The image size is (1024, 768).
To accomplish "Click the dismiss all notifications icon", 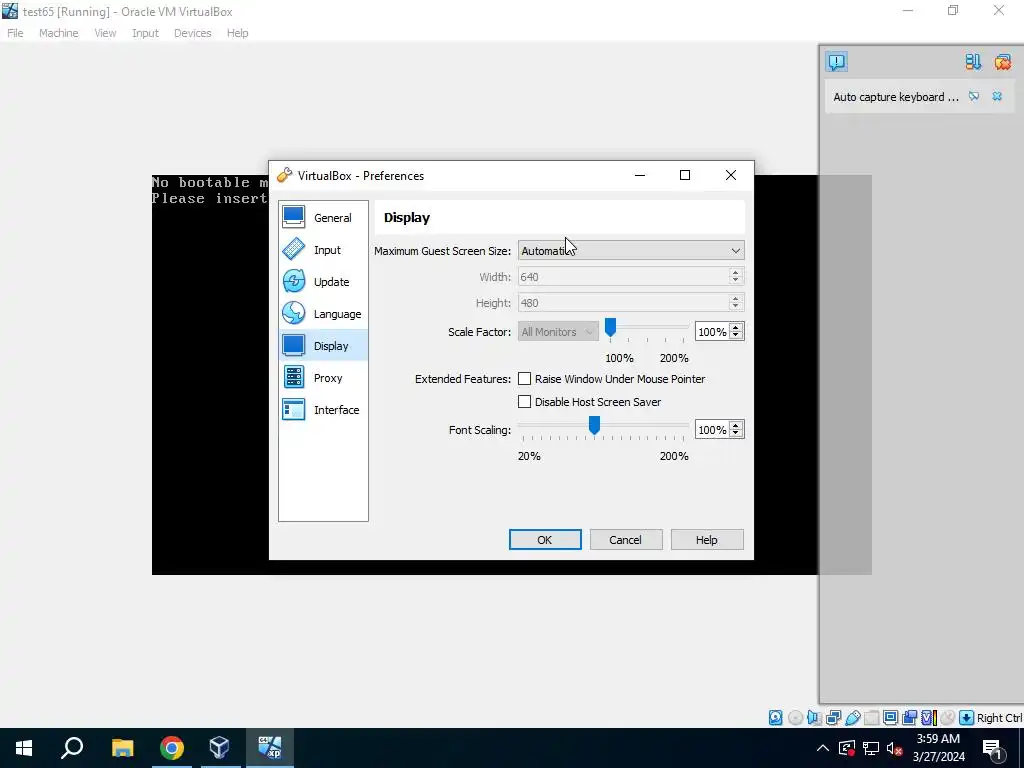I will tap(1002, 62).
